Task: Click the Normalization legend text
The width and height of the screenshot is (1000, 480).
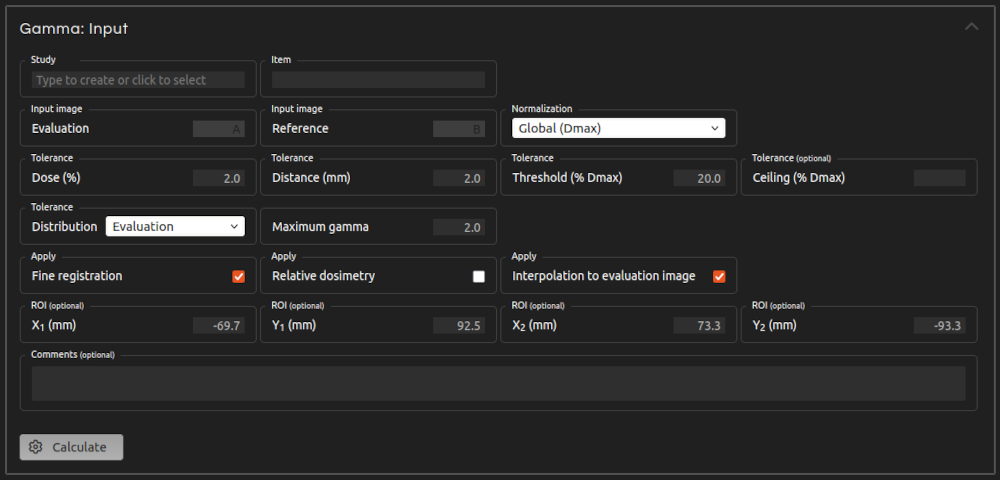Action: pos(542,108)
